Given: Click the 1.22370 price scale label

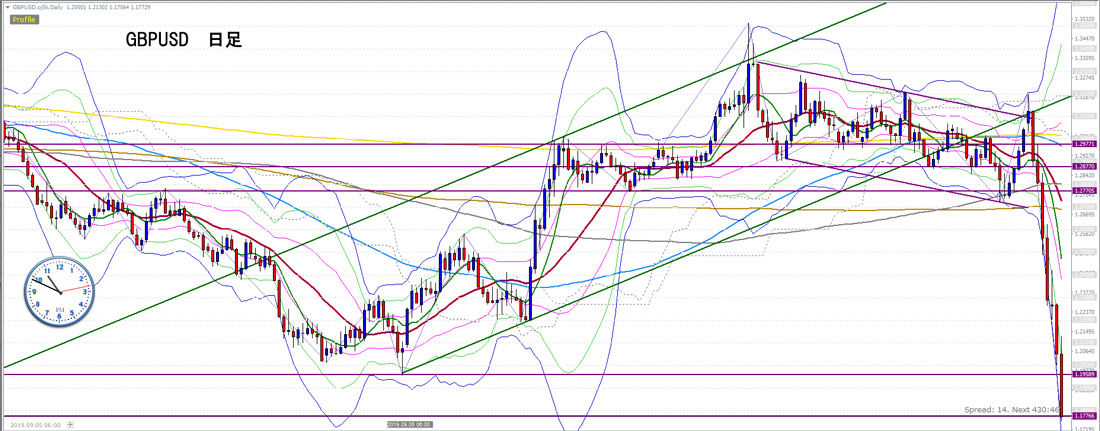Looking at the screenshot, I should click(x=1085, y=311).
